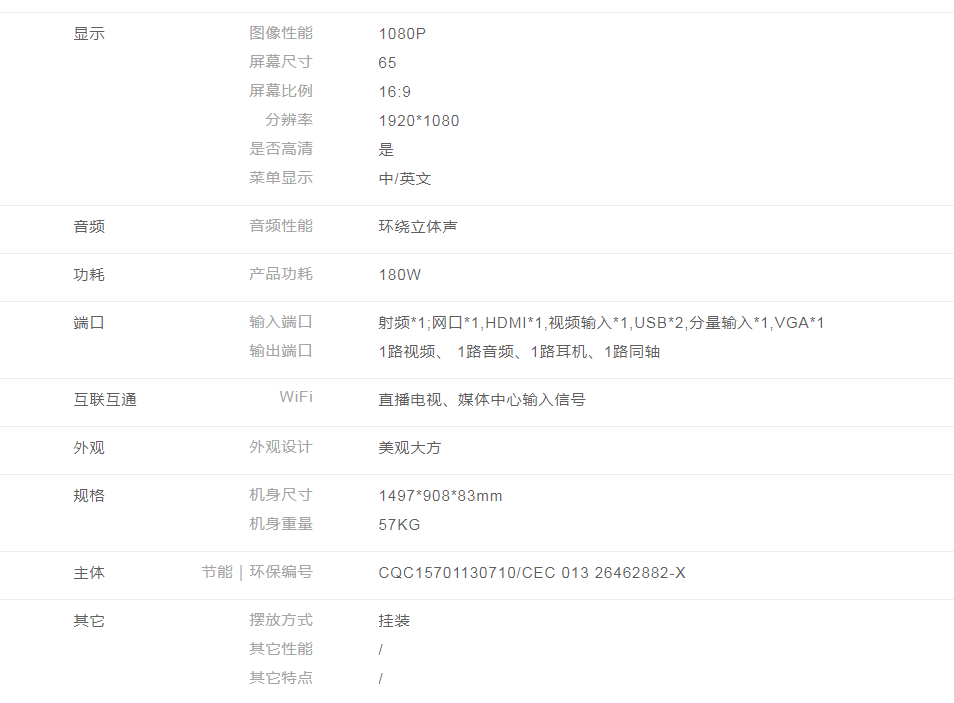This screenshot has width=954, height=703.
Task: Select the 16:9 screen ratio value
Action: [394, 92]
